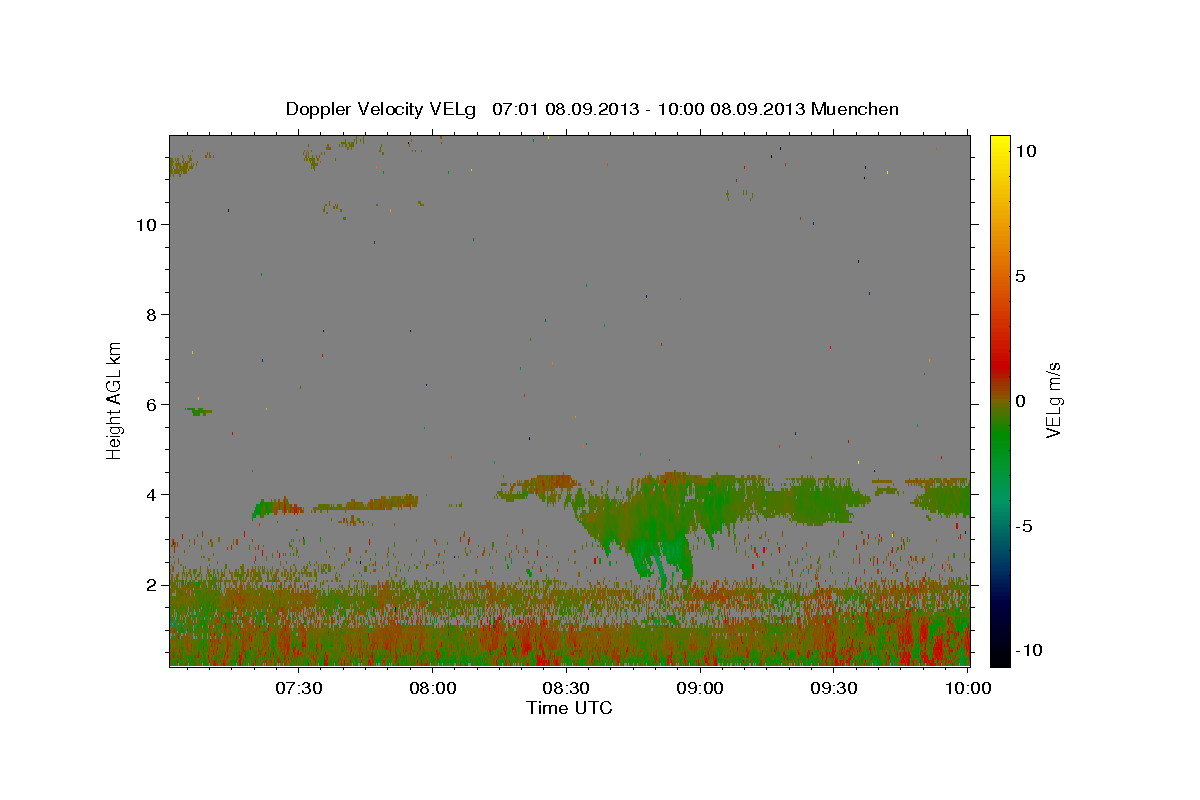Click the y-axis label 'Height AGL km'
Screen dimensions: 1200x800
pyautogui.click(x=115, y=399)
